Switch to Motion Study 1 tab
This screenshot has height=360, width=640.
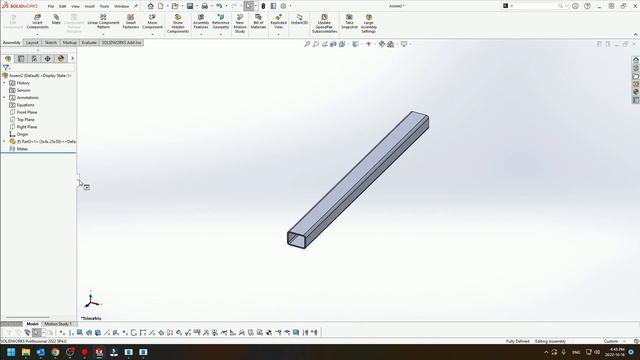coord(58,324)
